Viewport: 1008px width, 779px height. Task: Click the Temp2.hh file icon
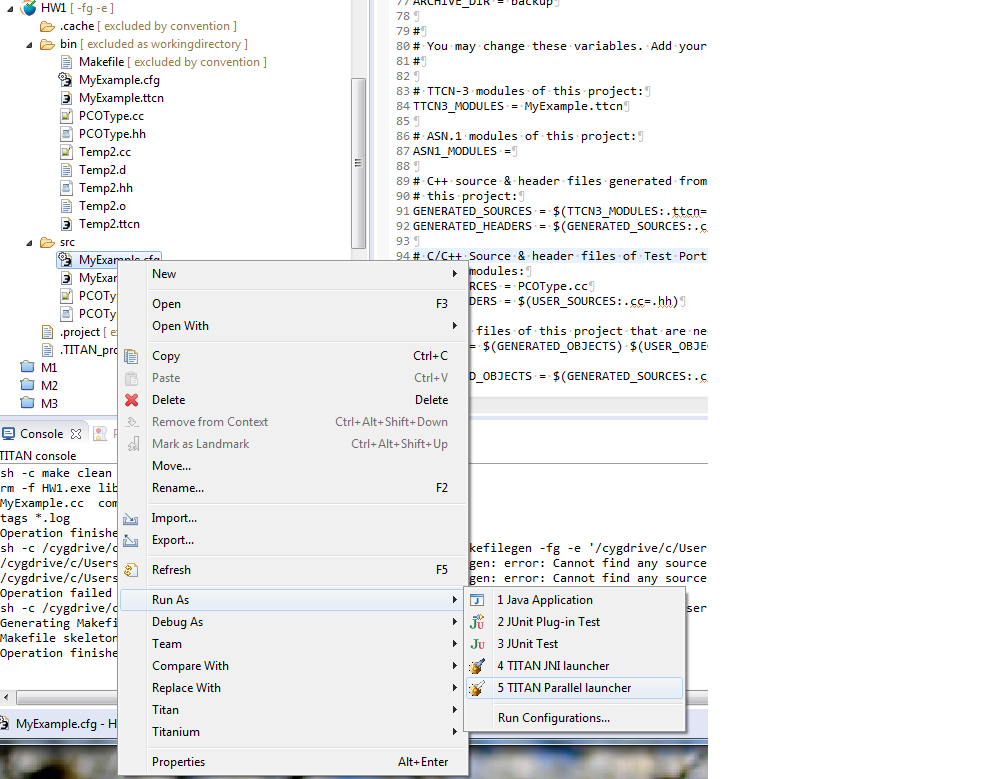pyautogui.click(x=66, y=188)
